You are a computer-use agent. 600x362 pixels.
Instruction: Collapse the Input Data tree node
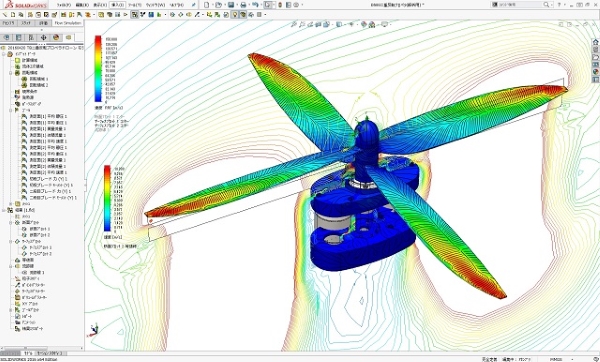(4, 54)
